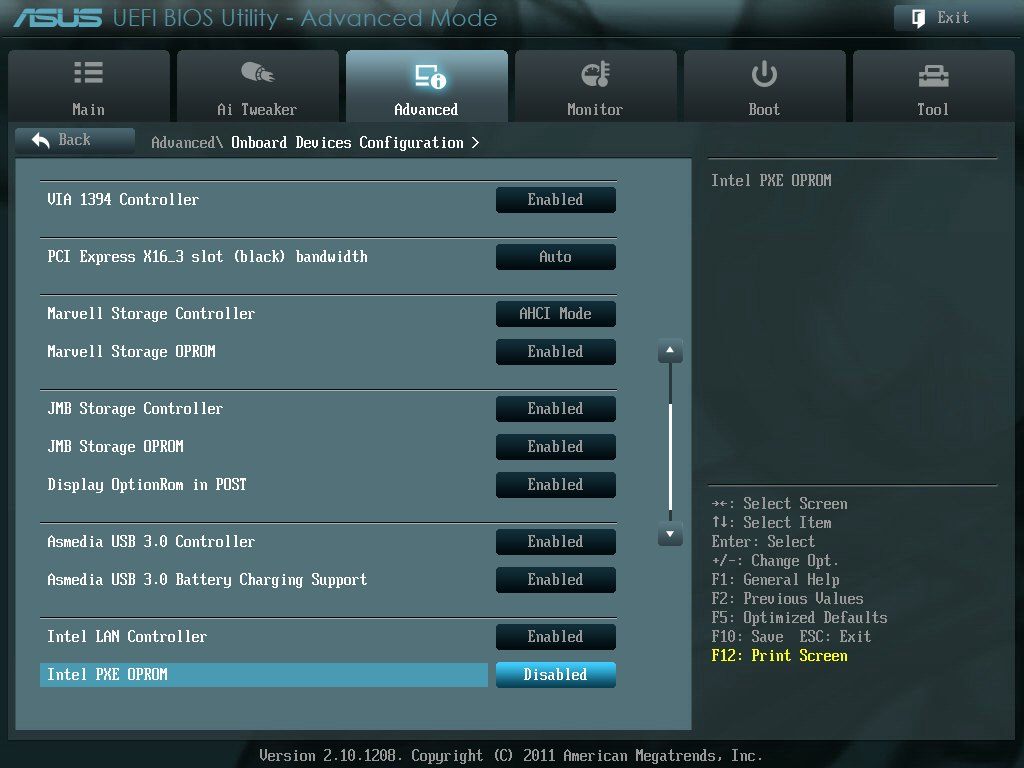Change VIA 1394 Controller Enabled value

pyautogui.click(x=556, y=200)
